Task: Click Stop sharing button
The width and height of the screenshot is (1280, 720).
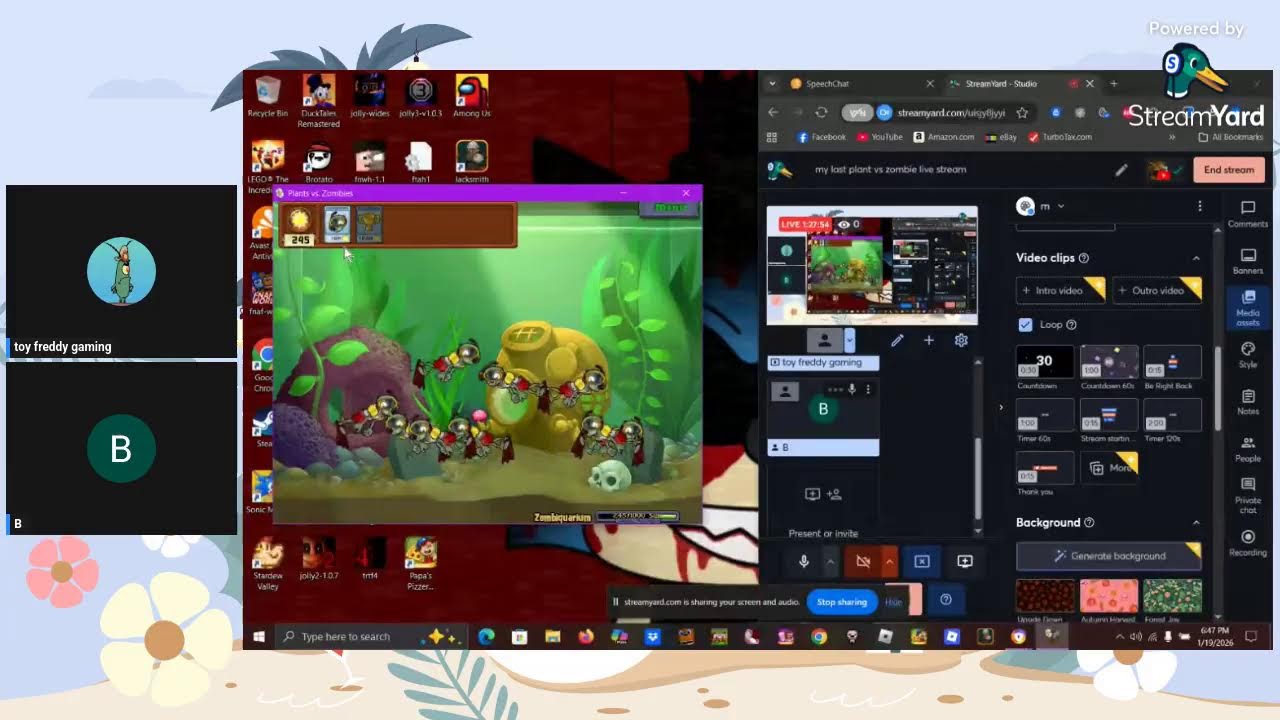Action: click(842, 602)
